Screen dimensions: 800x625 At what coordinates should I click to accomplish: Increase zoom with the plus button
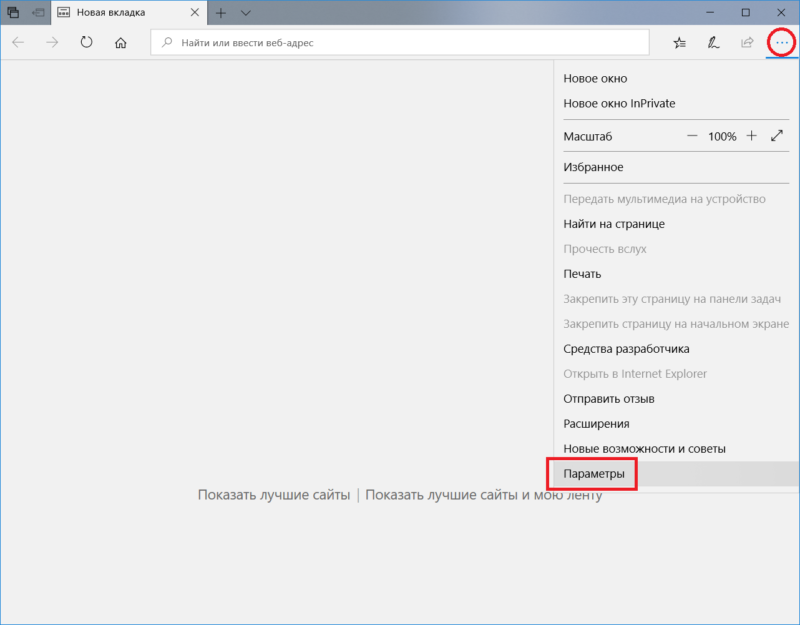[x=751, y=136]
